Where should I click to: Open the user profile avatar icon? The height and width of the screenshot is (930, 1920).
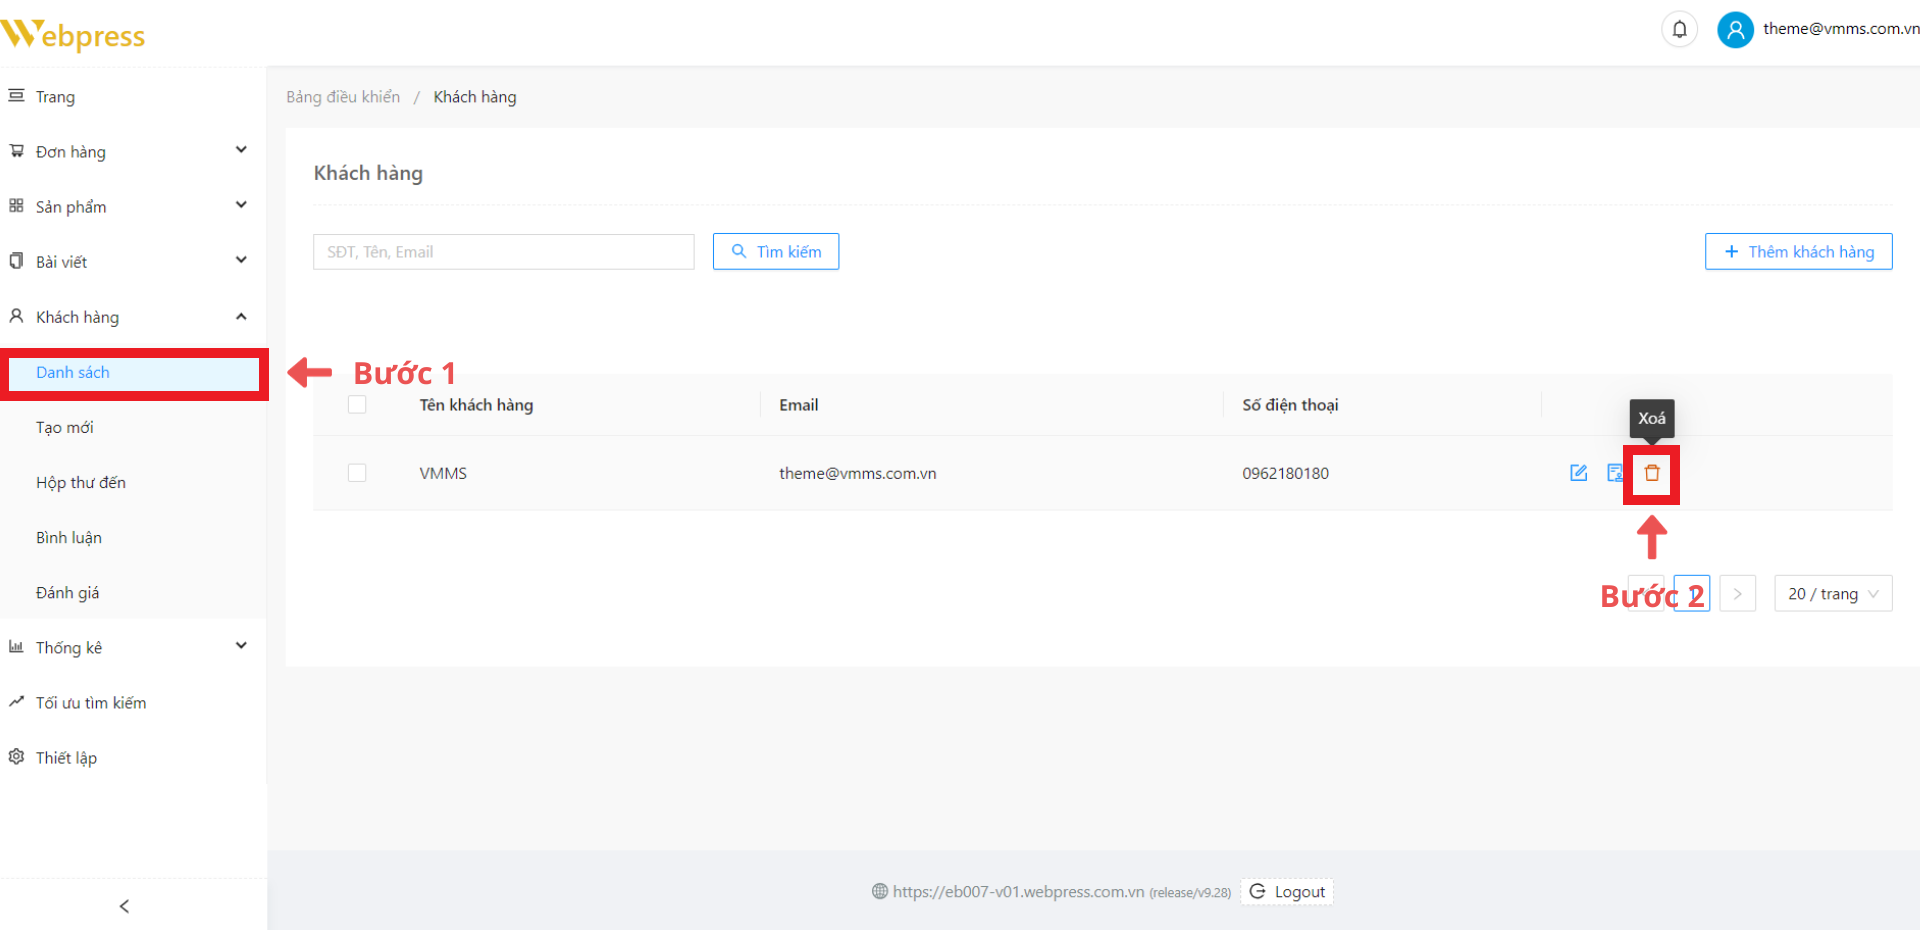1735,30
